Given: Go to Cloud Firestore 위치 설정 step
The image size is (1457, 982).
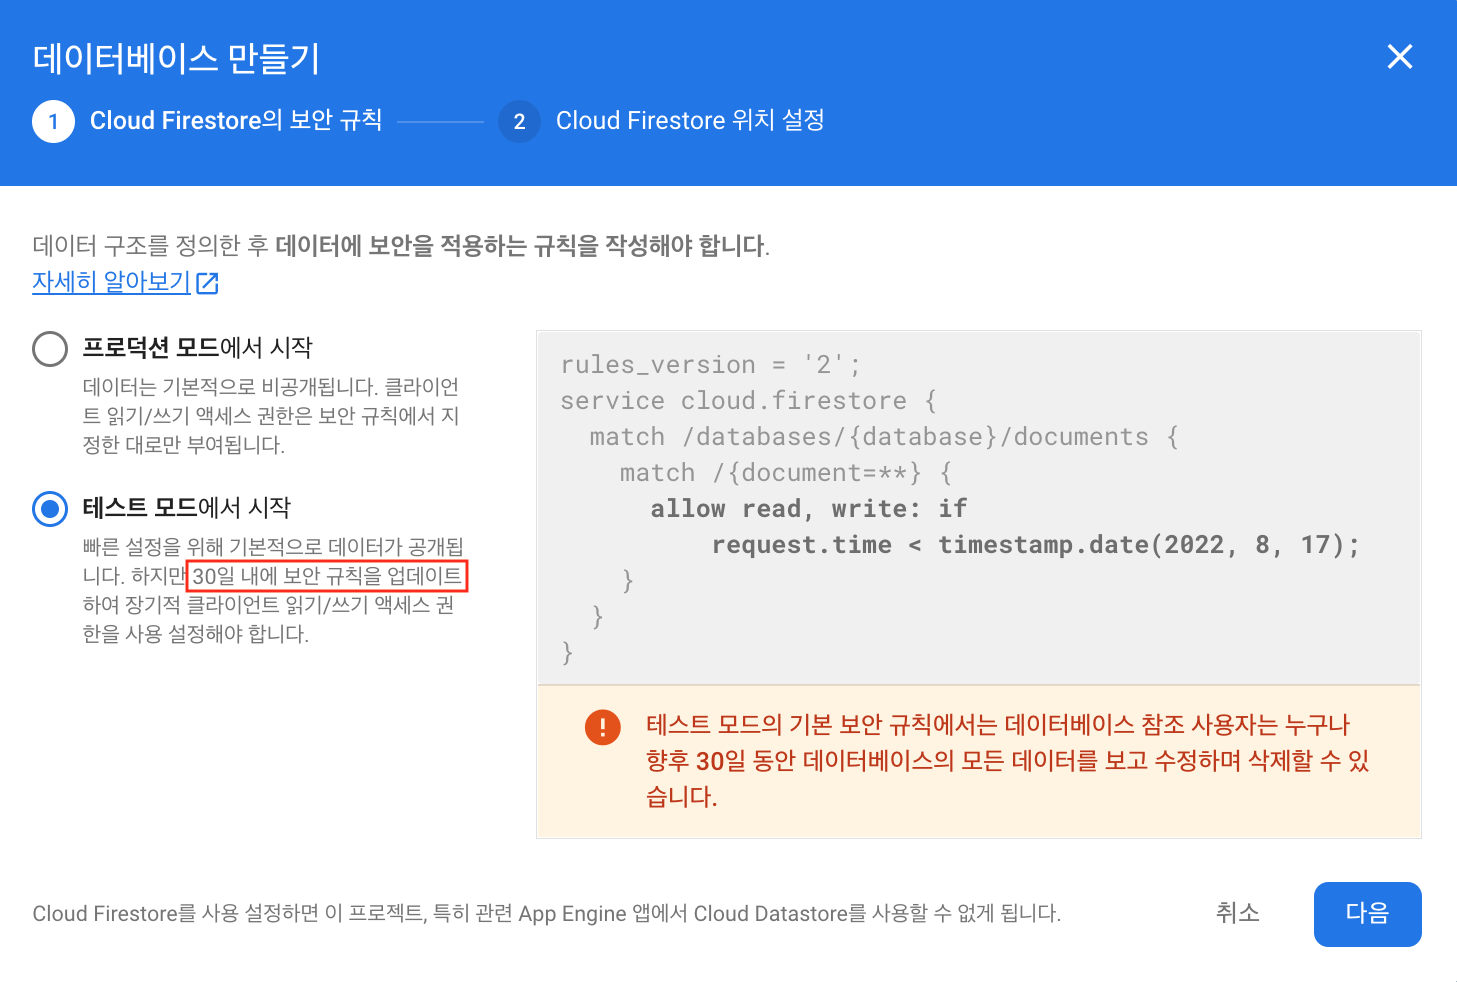Looking at the screenshot, I should (690, 121).
